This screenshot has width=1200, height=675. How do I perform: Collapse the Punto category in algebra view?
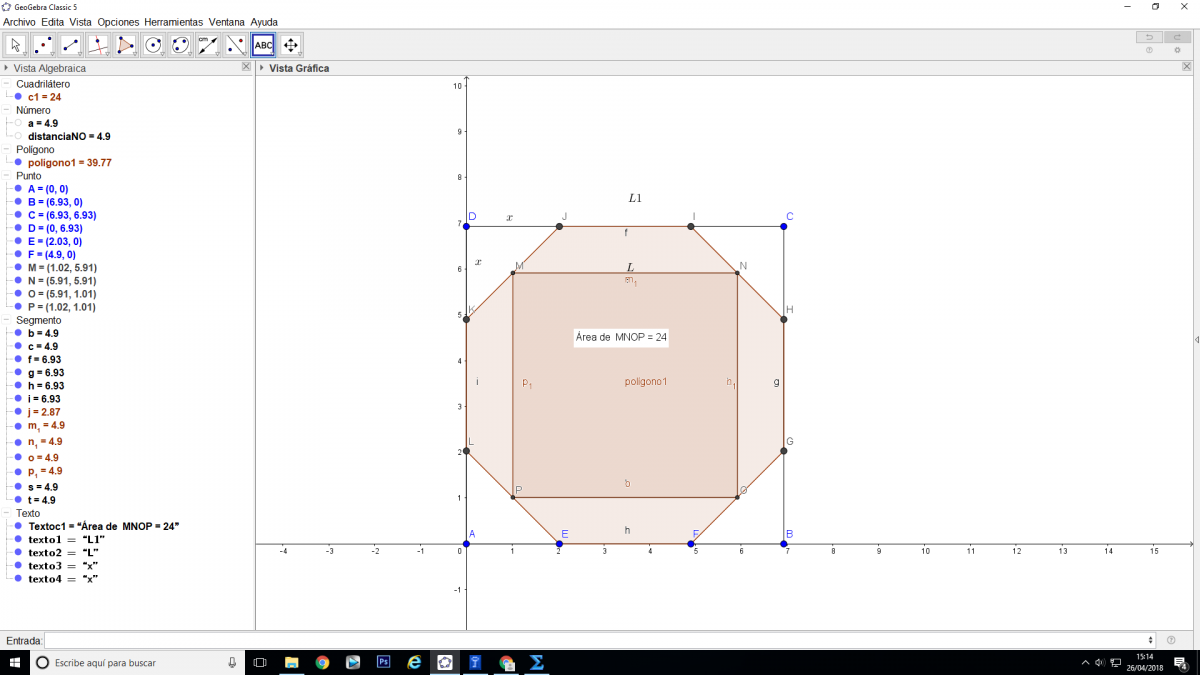7,176
